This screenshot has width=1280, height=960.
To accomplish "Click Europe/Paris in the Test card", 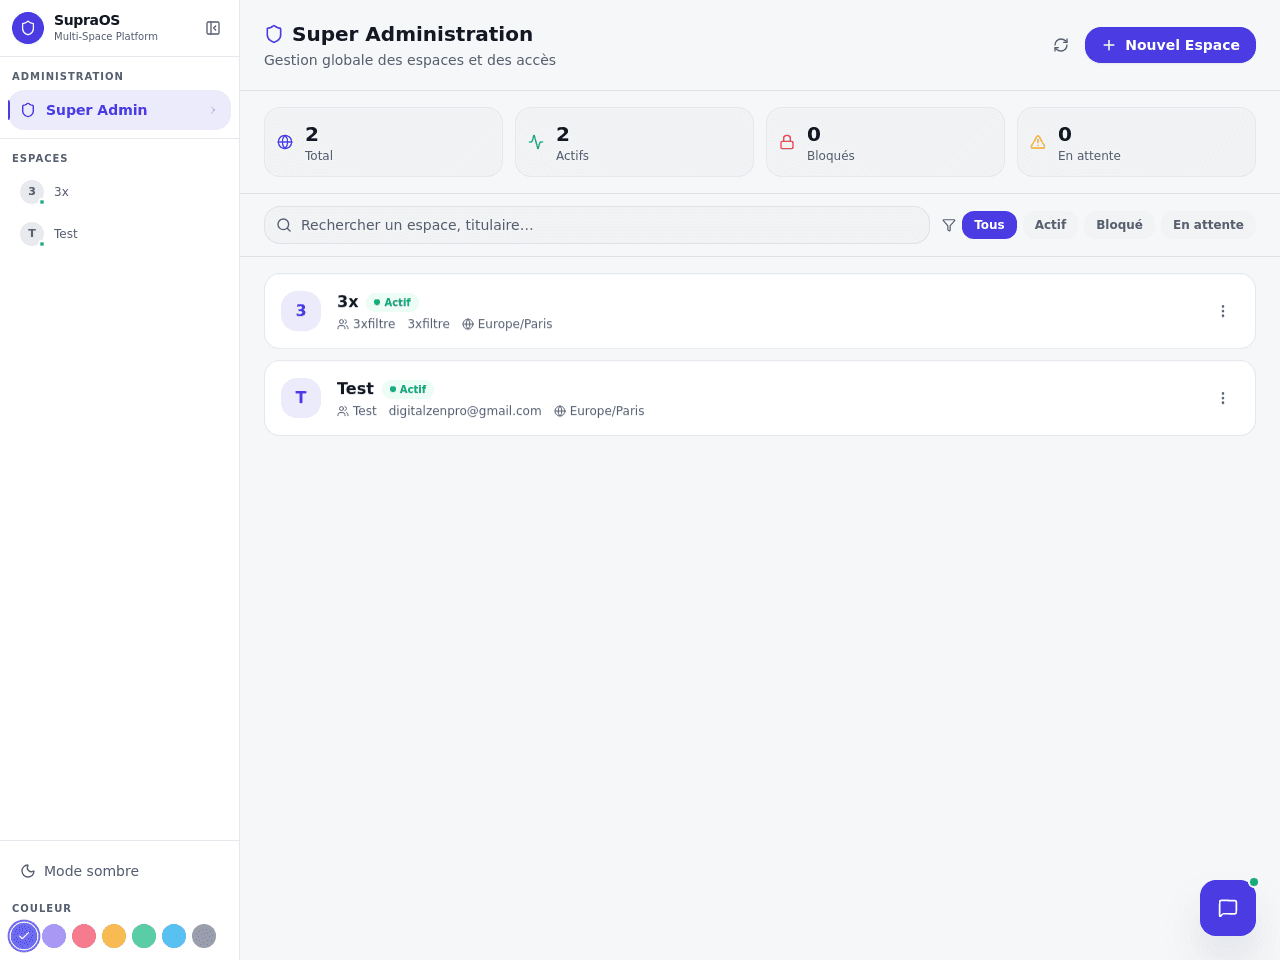I will pyautogui.click(x=607, y=411).
